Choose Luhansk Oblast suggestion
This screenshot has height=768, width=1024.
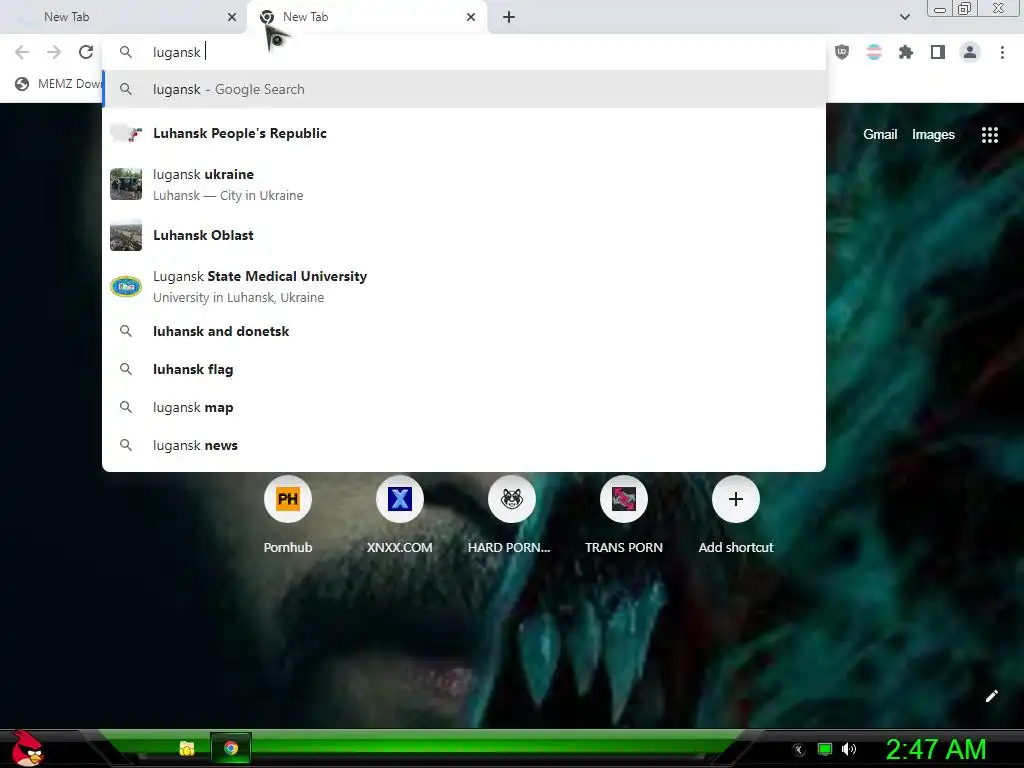pos(464,235)
